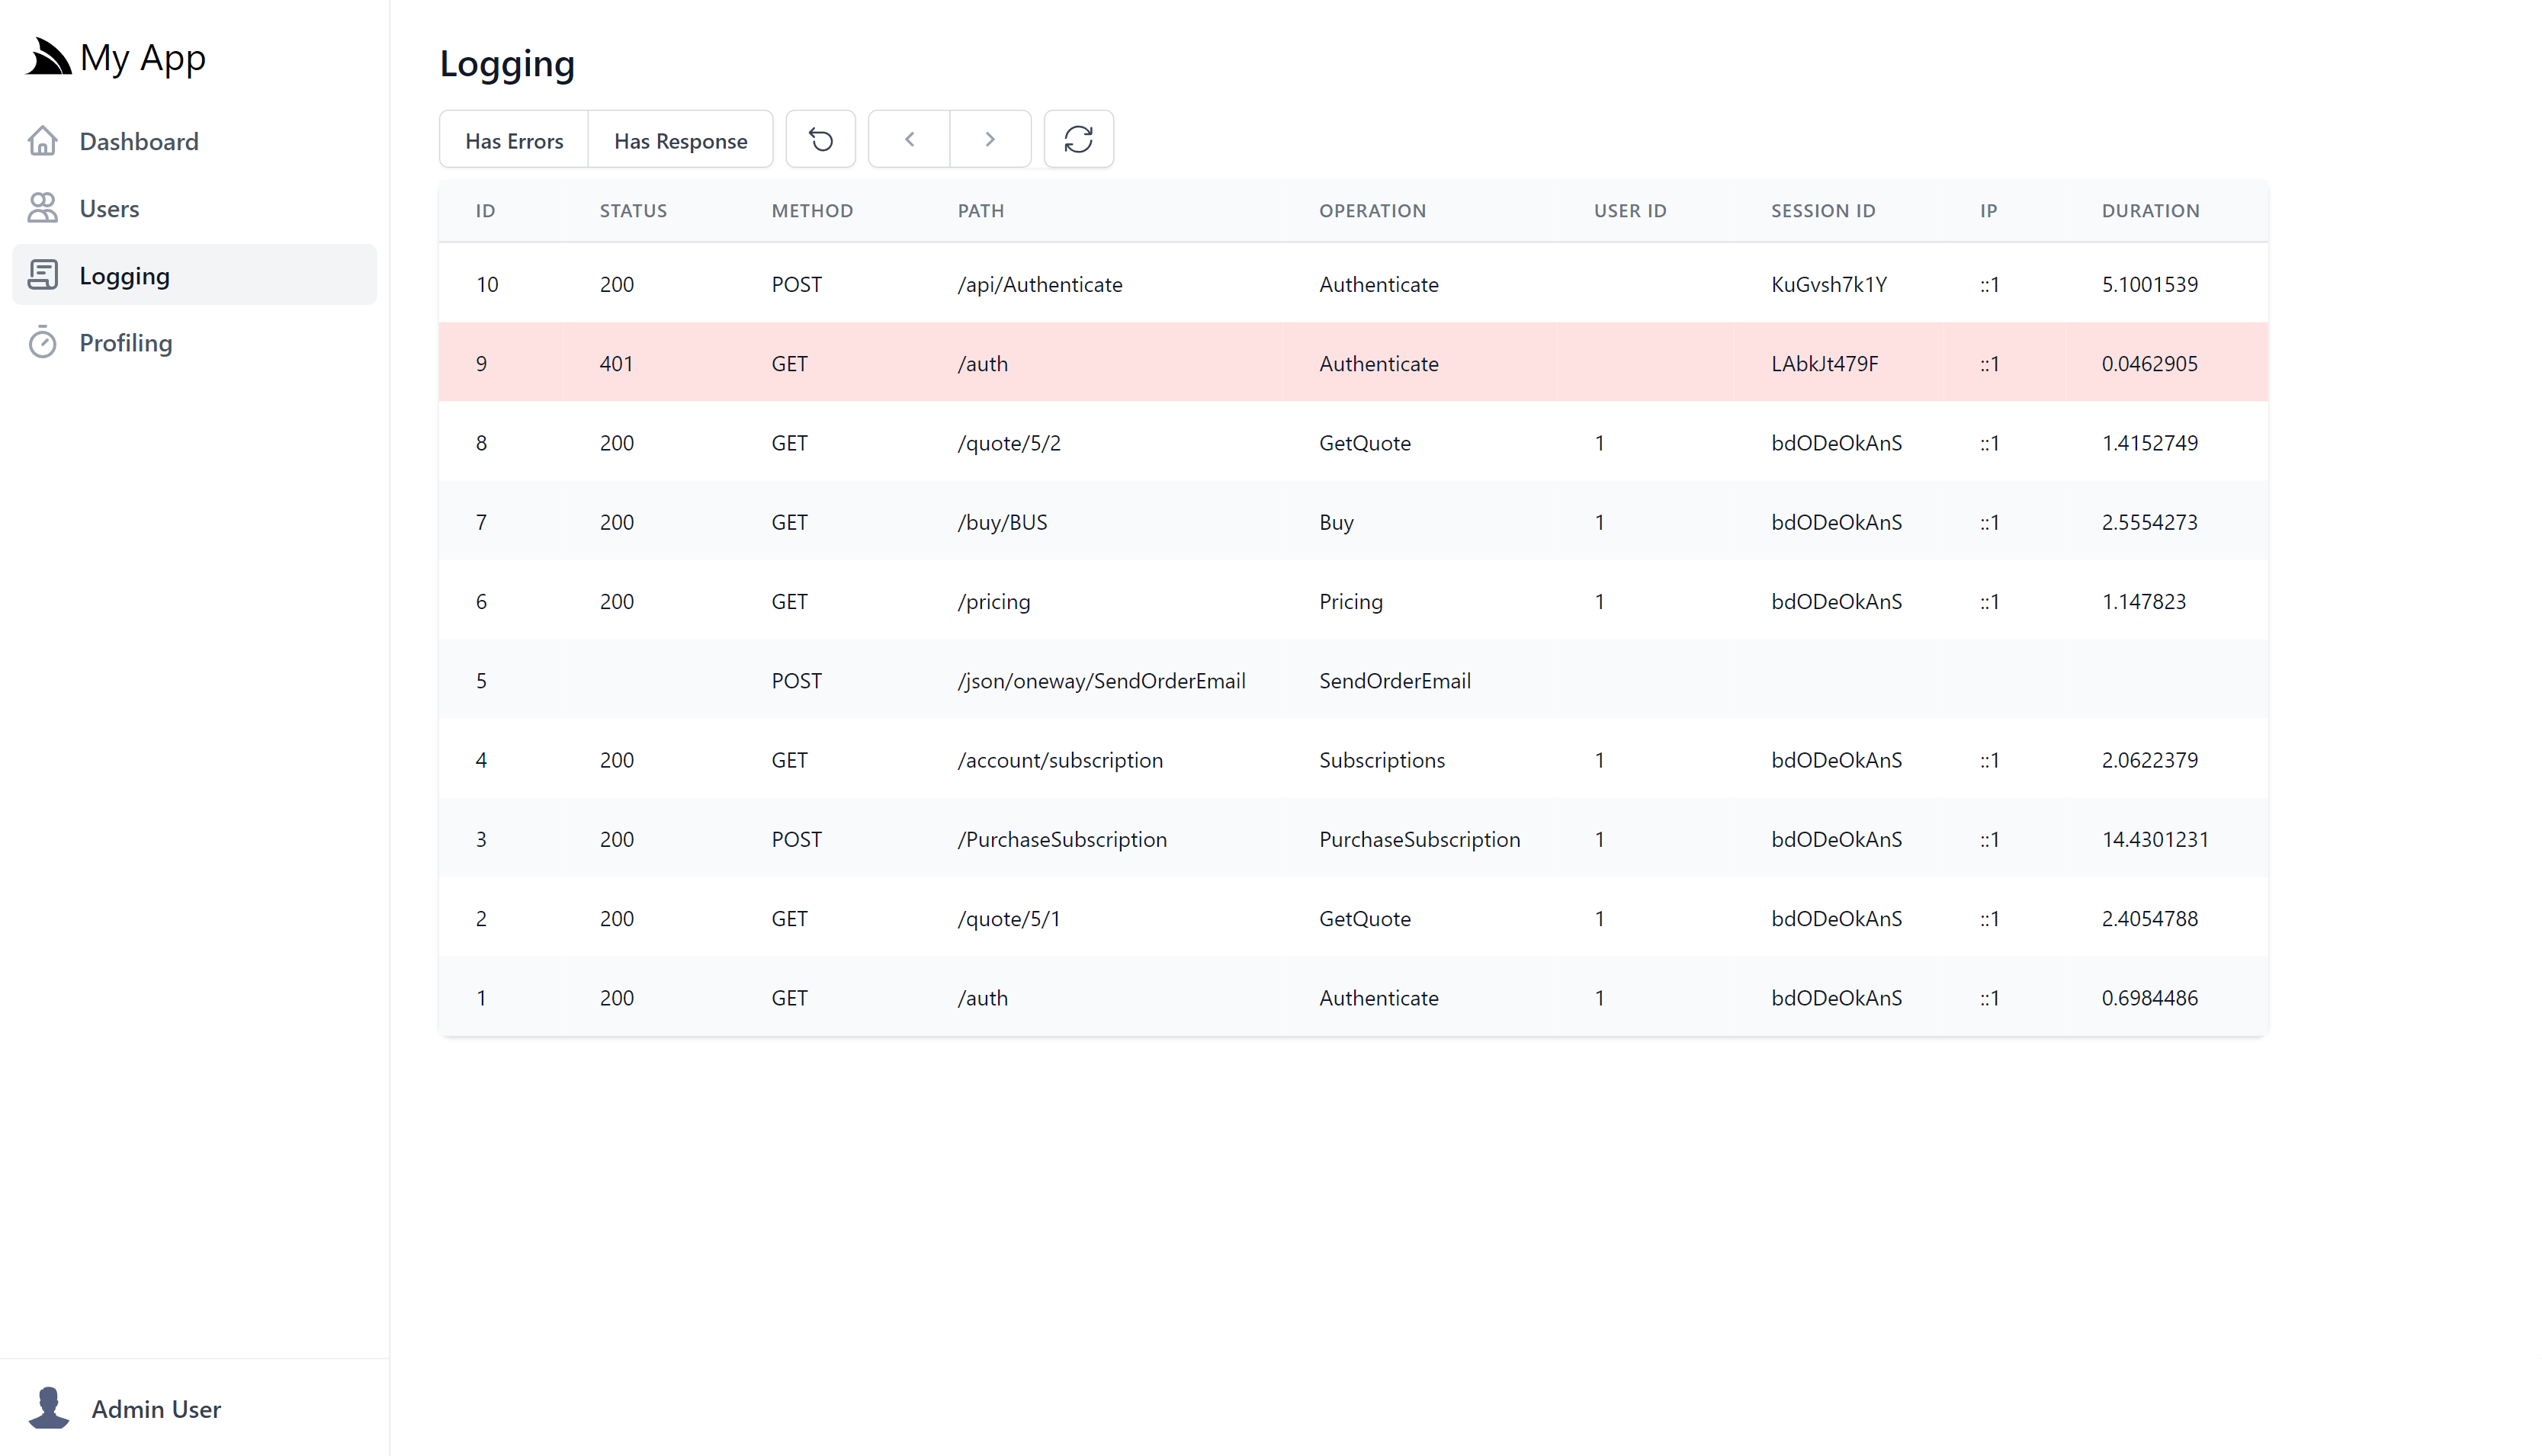This screenshot has height=1456, width=2542.
Task: Toggle the Has Response filter
Action: (680, 140)
